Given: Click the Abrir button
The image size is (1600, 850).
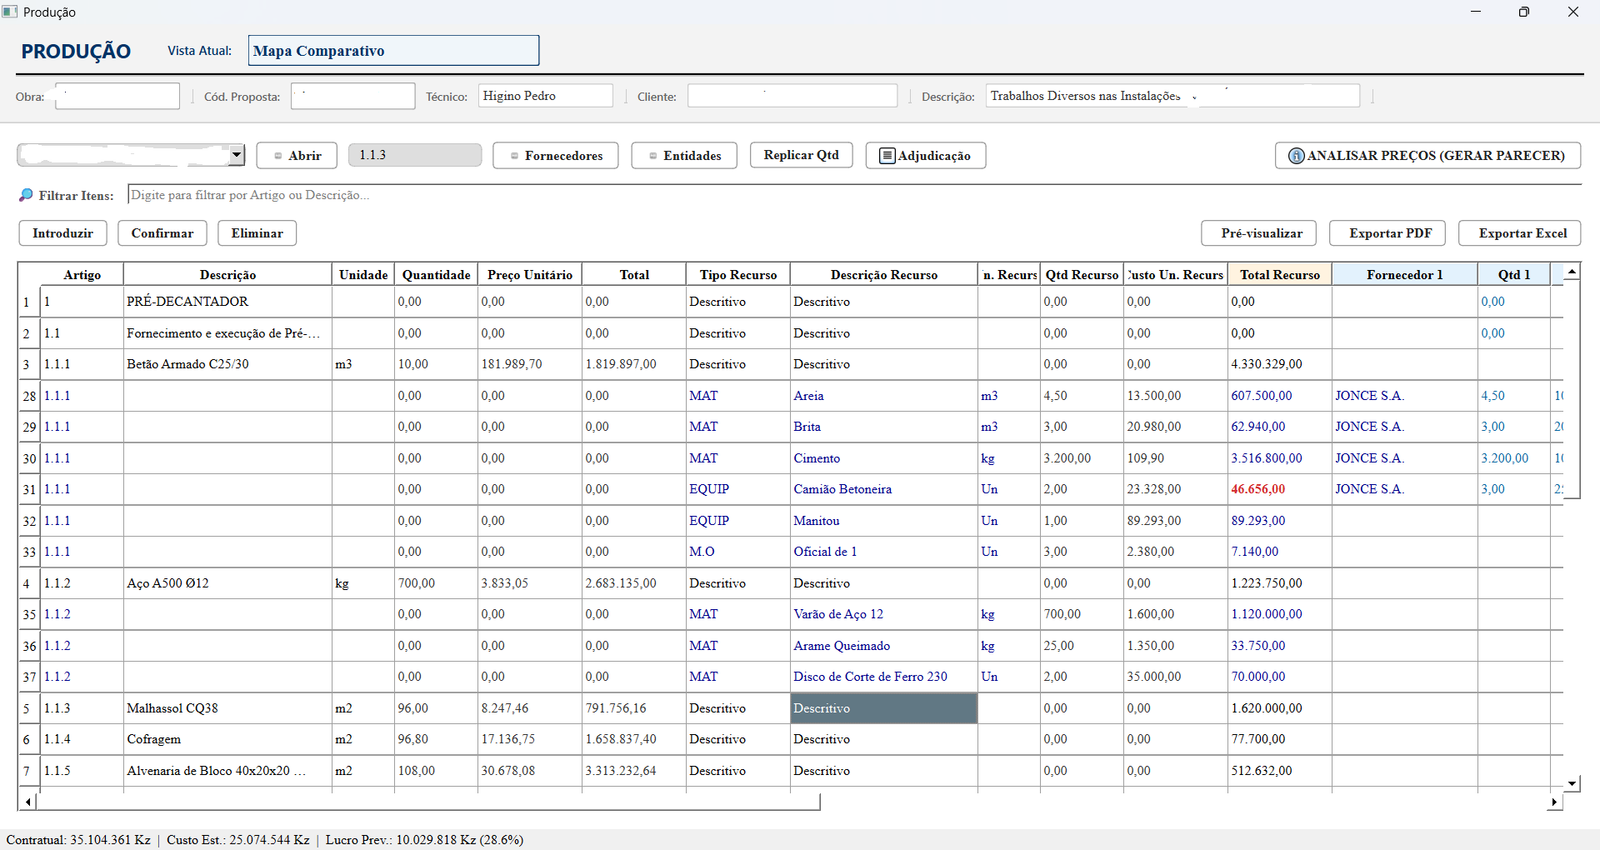Looking at the screenshot, I should [x=297, y=156].
